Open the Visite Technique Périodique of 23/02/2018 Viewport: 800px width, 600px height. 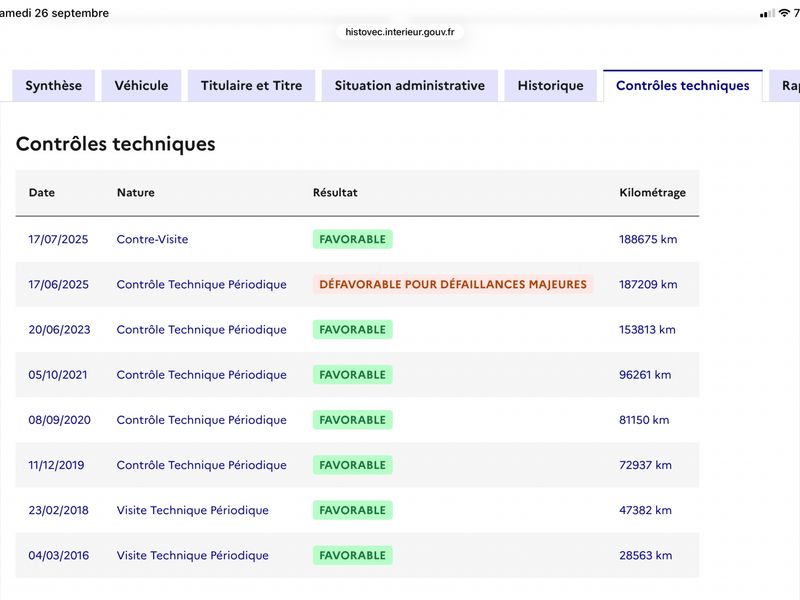point(192,510)
